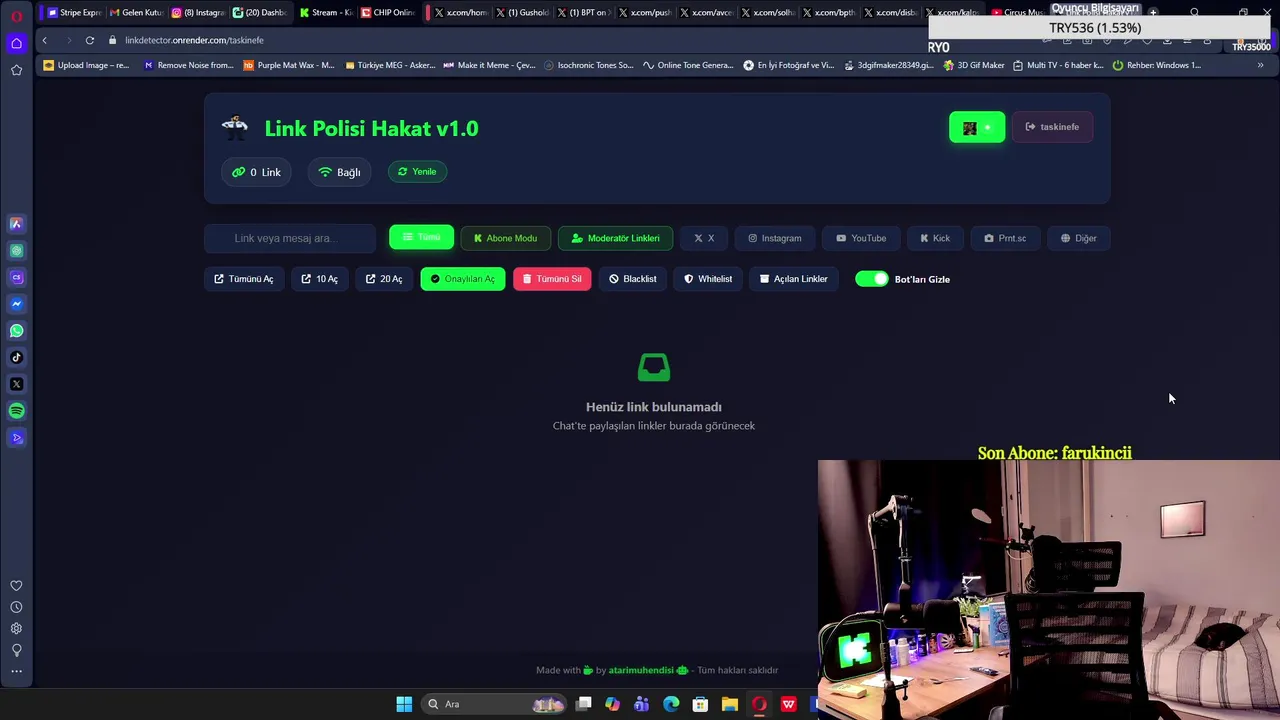This screenshot has width=1280, height=720.
Task: Open the sidebar lightbulb tips icon
Action: click(16, 650)
